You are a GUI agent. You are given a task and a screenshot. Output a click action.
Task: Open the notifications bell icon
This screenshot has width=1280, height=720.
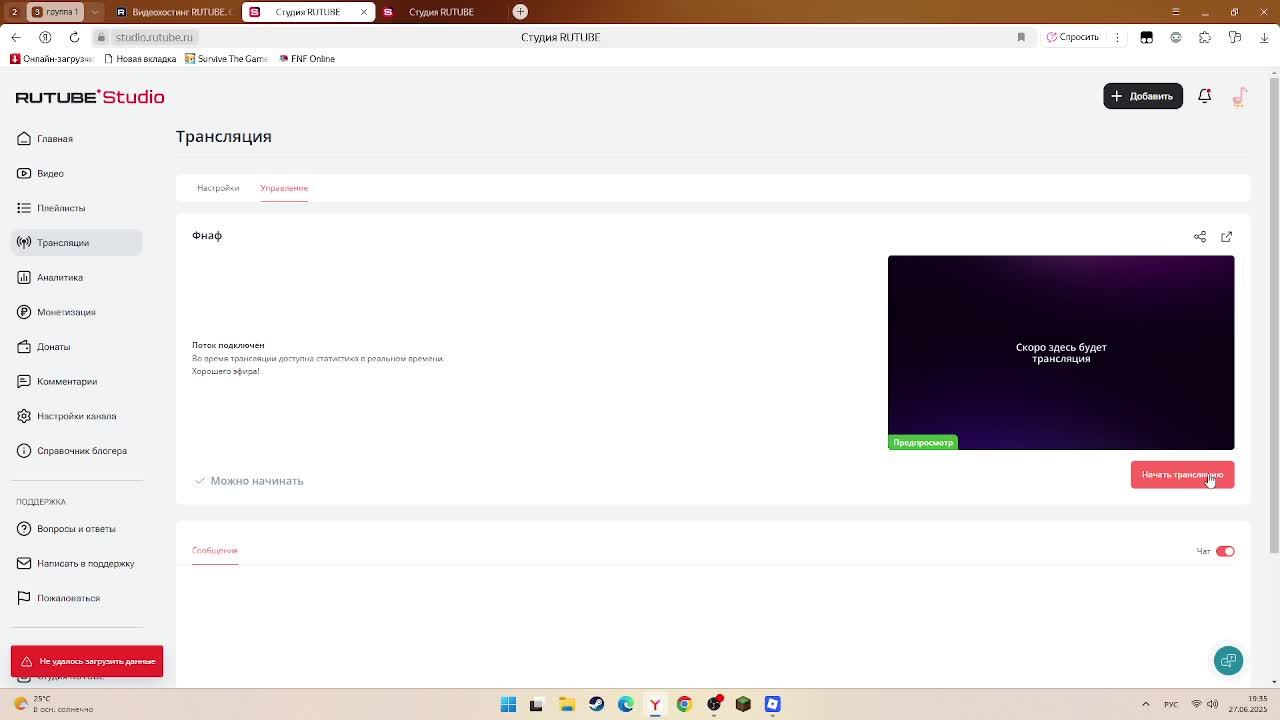pyautogui.click(x=1205, y=96)
